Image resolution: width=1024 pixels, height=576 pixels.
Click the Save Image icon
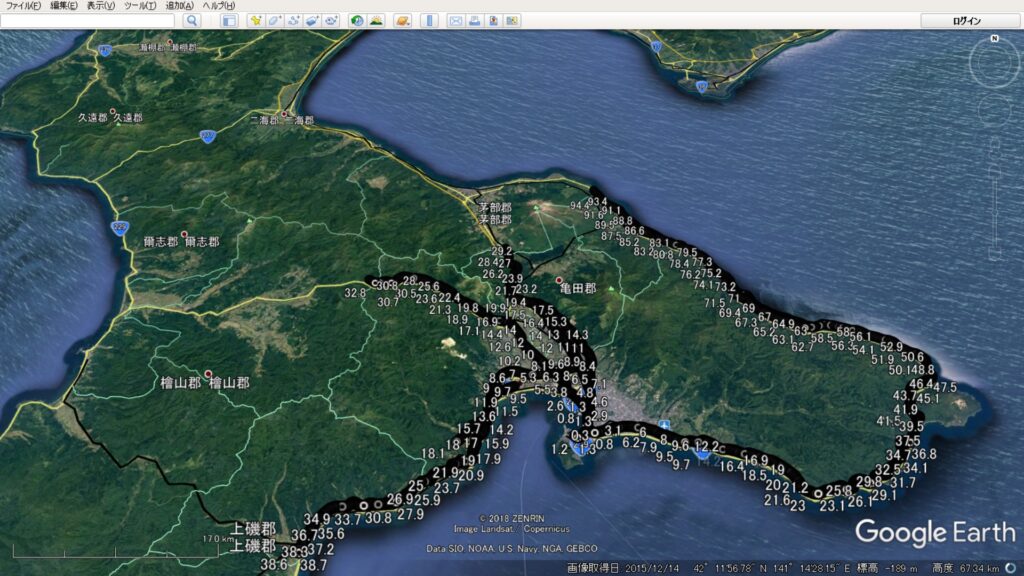click(493, 20)
